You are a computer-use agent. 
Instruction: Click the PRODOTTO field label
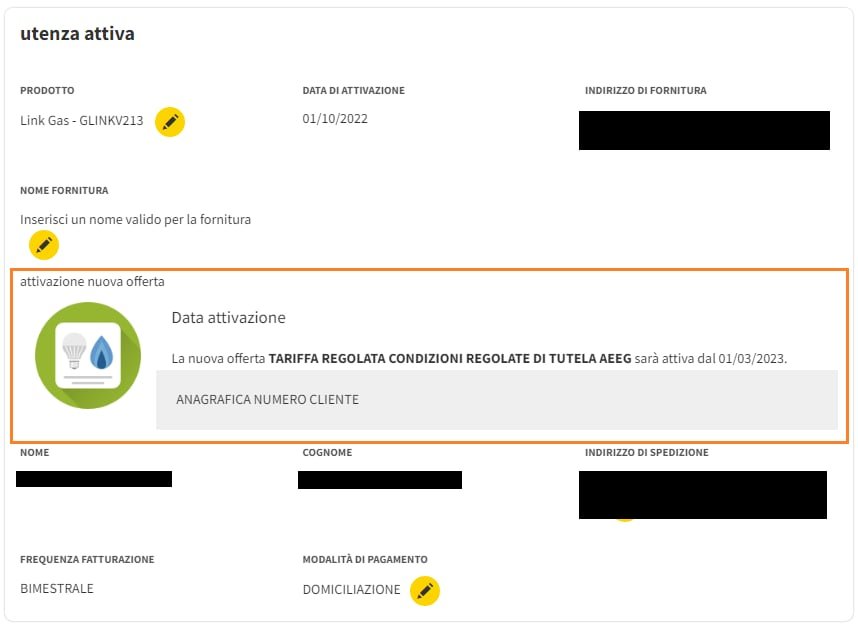tap(47, 91)
